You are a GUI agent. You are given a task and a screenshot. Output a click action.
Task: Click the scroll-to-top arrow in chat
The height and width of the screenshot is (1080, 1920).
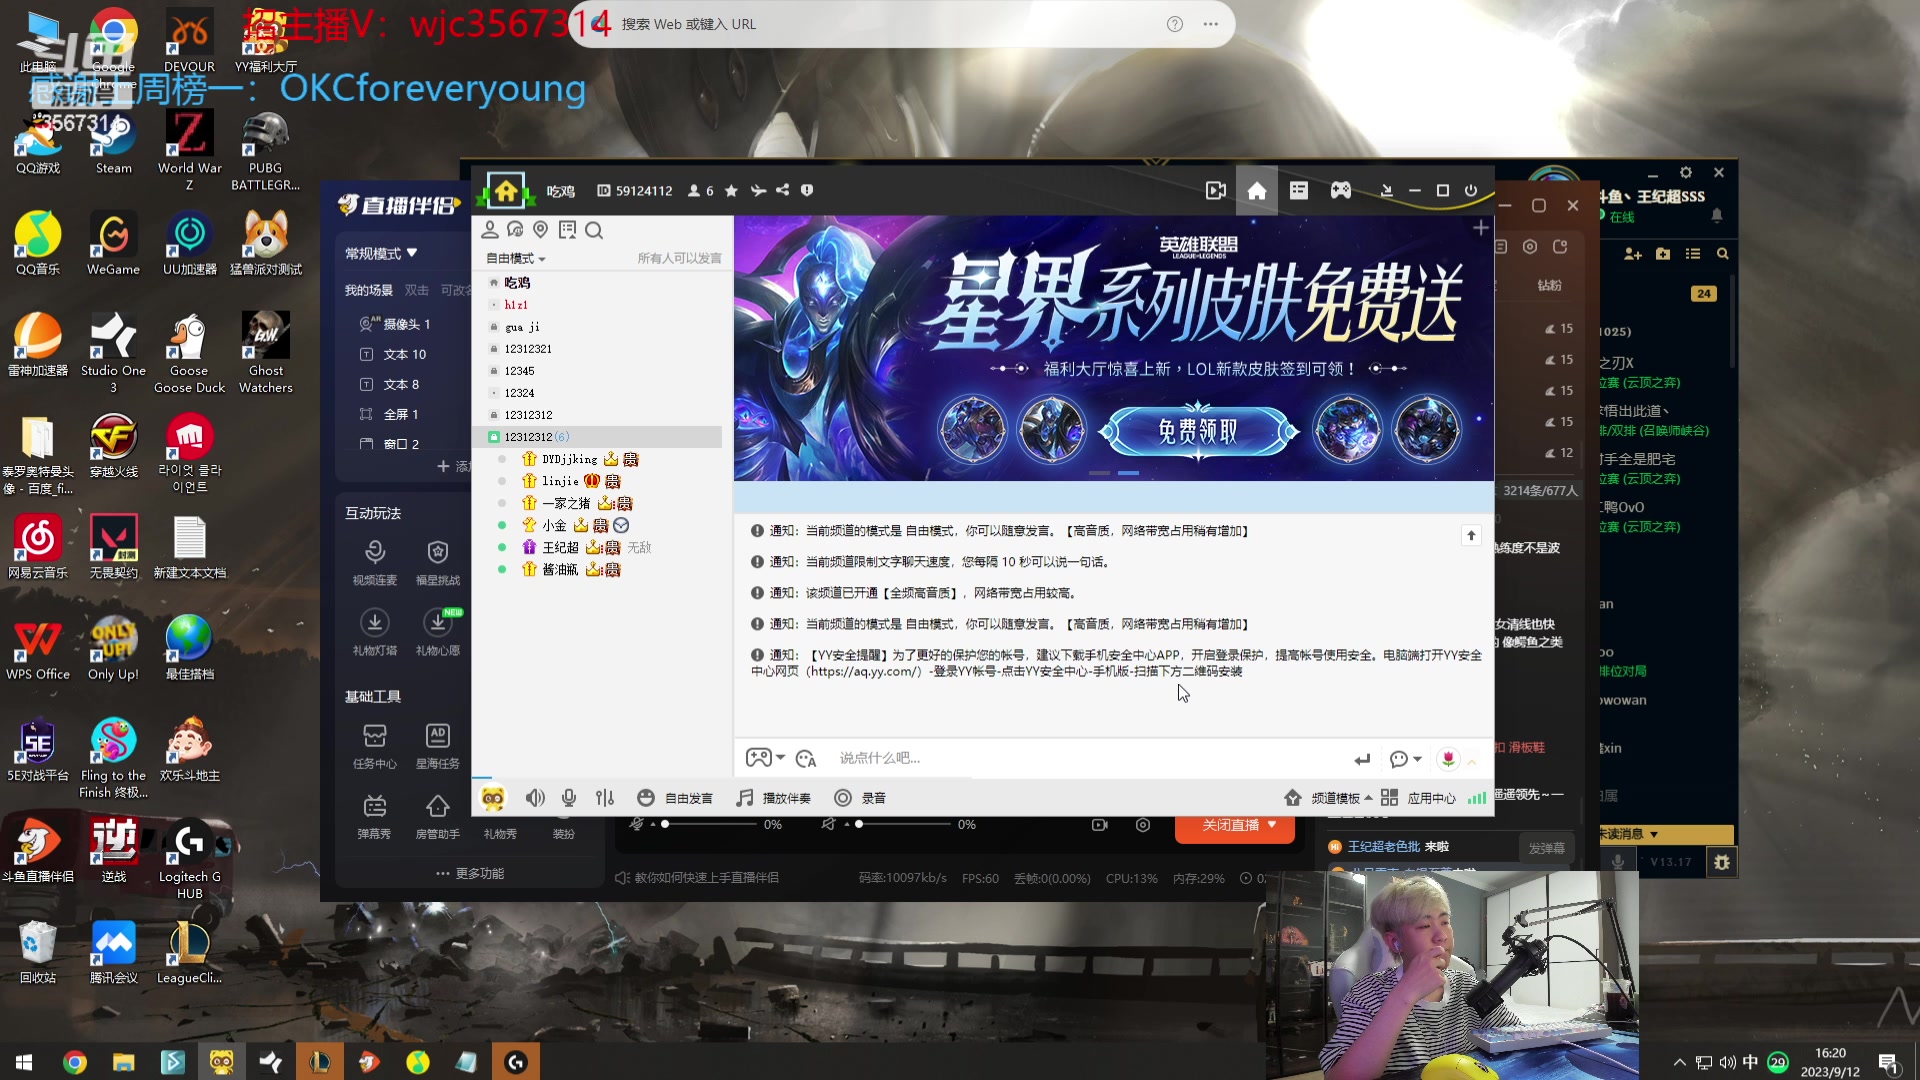pos(1471,535)
